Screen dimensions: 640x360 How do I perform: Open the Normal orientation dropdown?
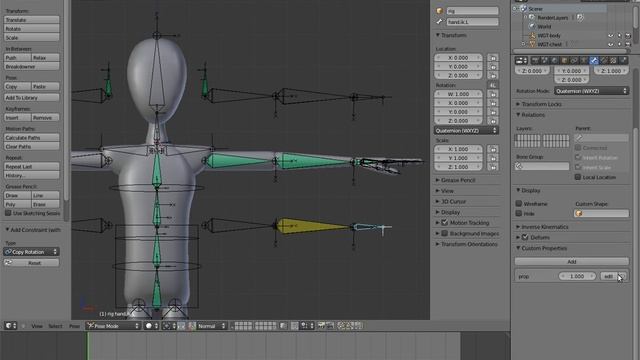point(211,326)
